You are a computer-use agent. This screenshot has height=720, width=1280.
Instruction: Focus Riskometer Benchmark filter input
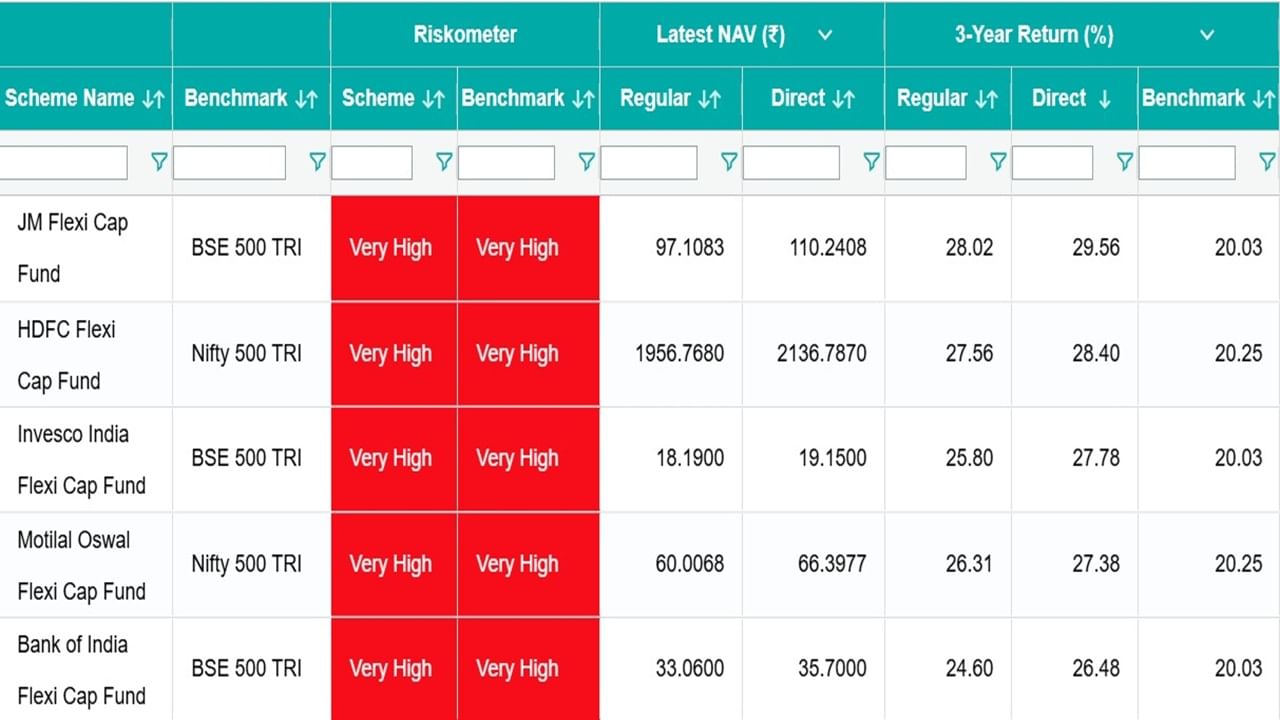tap(506, 162)
